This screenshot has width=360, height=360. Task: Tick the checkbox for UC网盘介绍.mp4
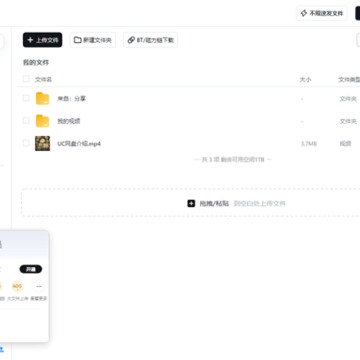click(26, 143)
